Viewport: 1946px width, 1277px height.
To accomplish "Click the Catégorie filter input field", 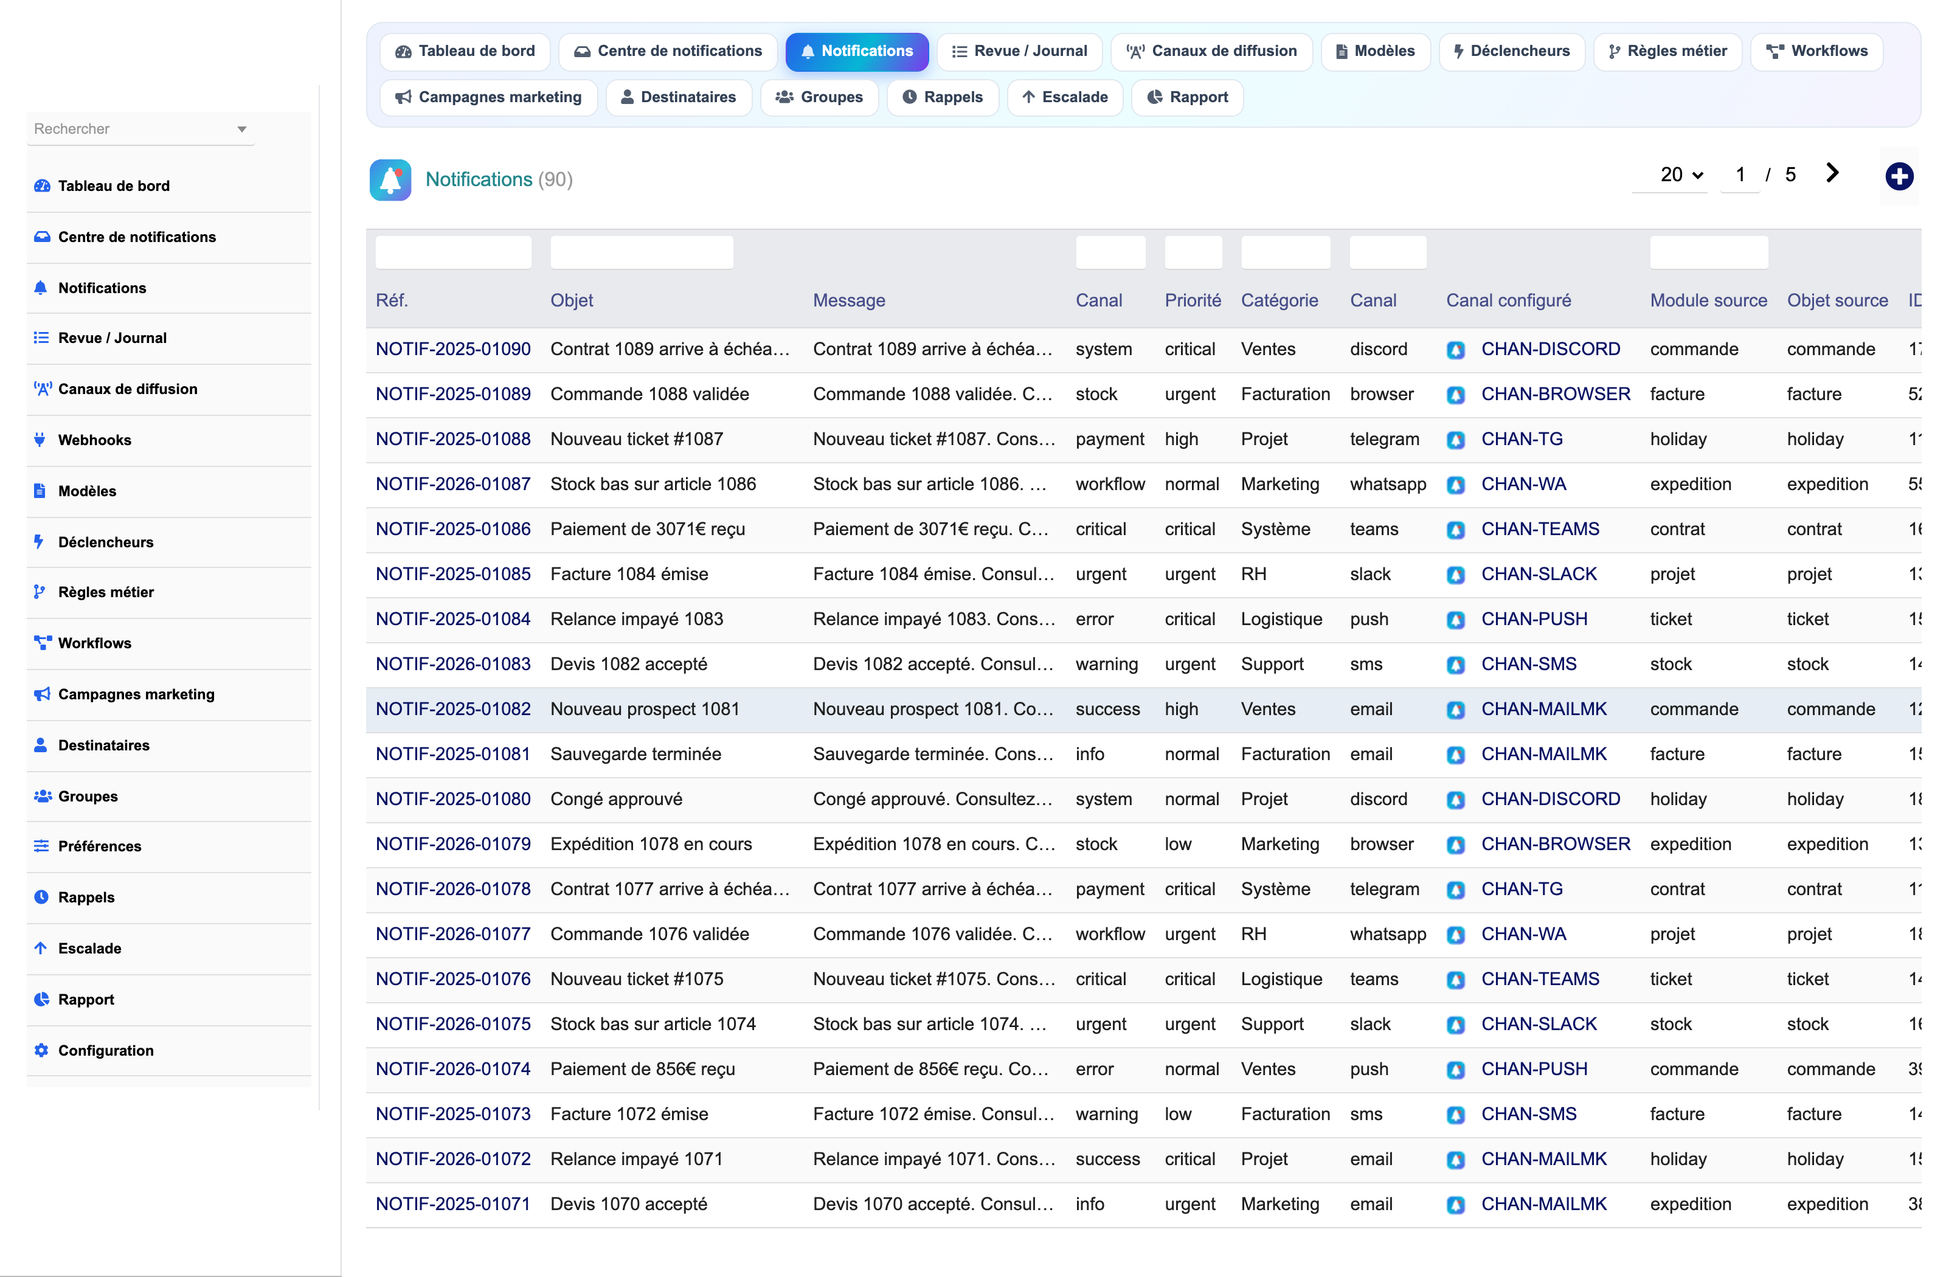I will point(1285,252).
